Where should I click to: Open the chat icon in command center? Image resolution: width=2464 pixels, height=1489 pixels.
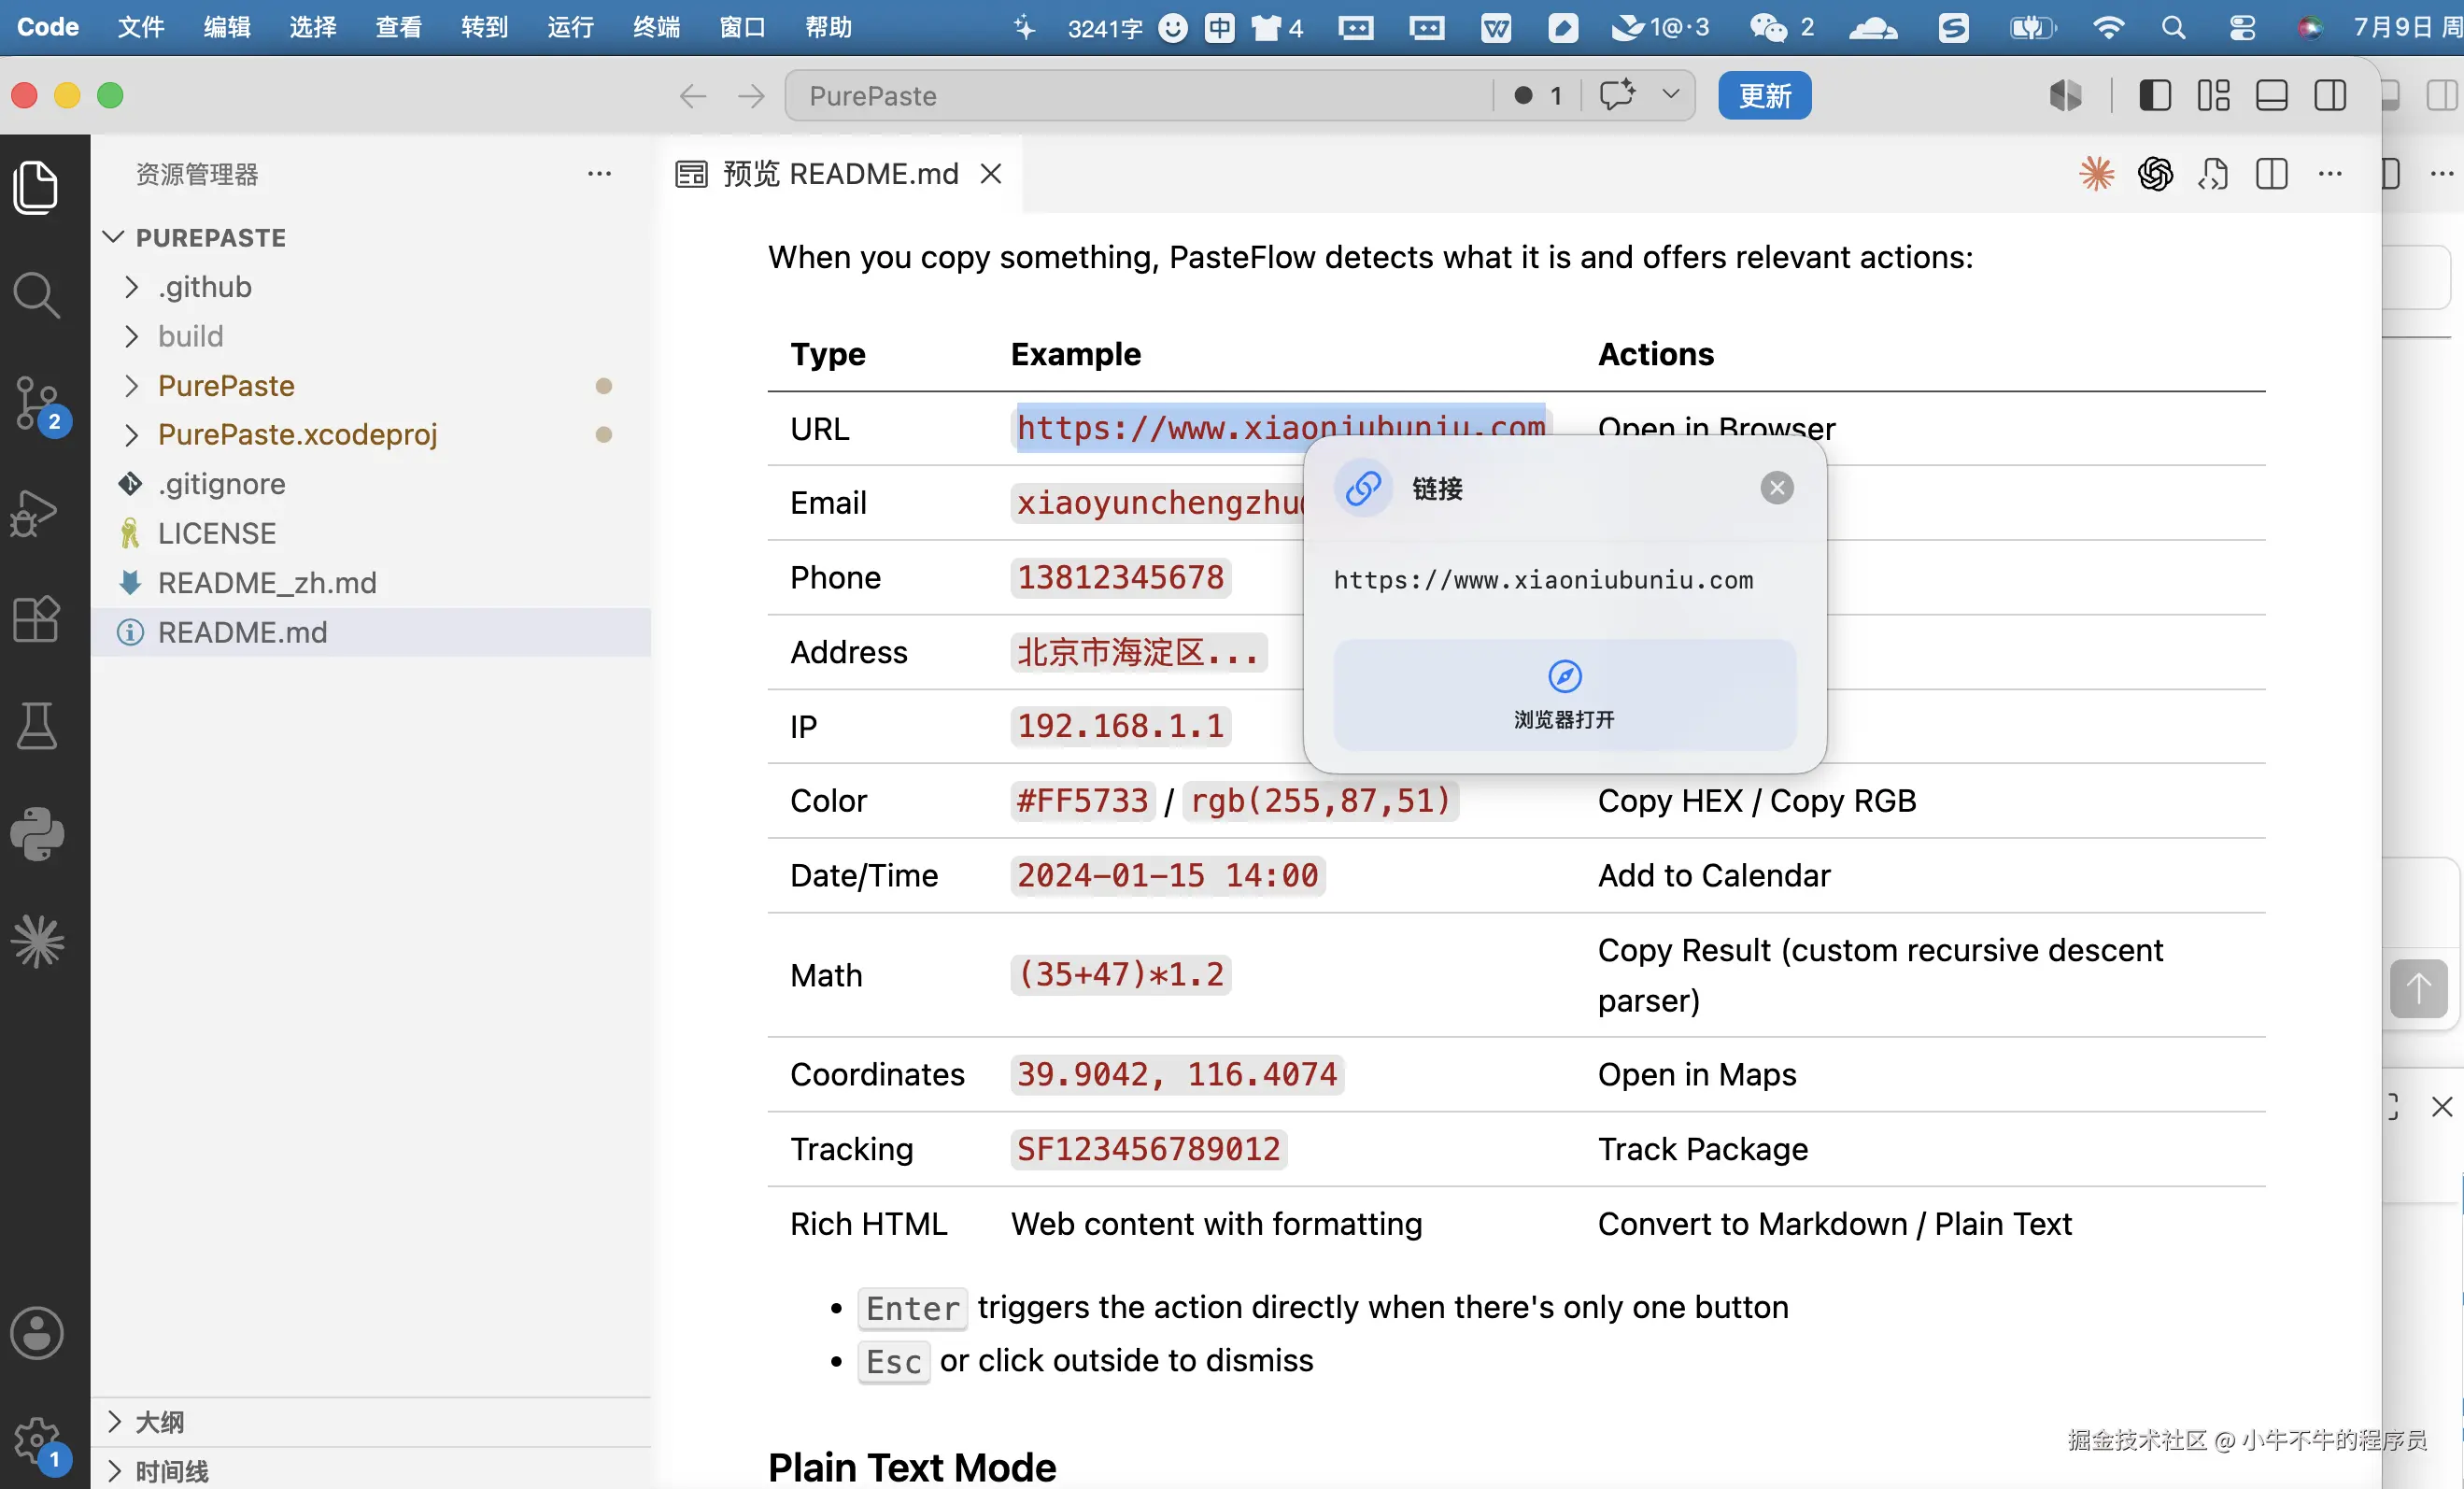(x=1617, y=95)
